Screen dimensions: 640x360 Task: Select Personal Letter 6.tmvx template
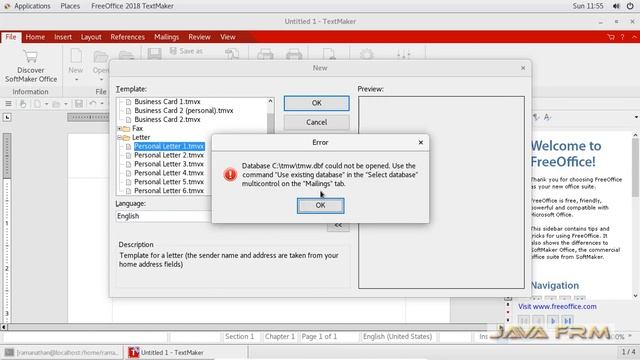(169, 191)
